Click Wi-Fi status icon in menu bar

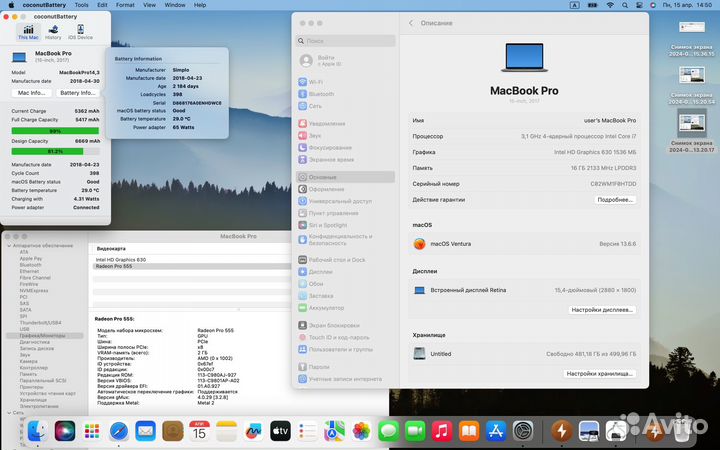[x=610, y=5]
